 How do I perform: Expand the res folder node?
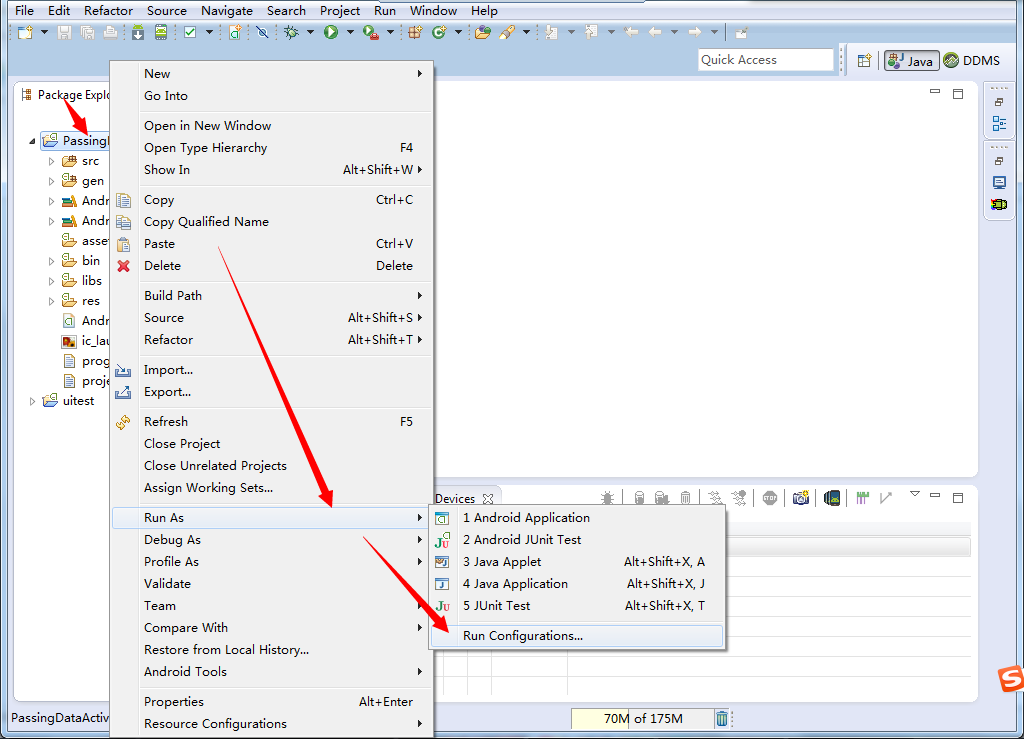(x=52, y=301)
